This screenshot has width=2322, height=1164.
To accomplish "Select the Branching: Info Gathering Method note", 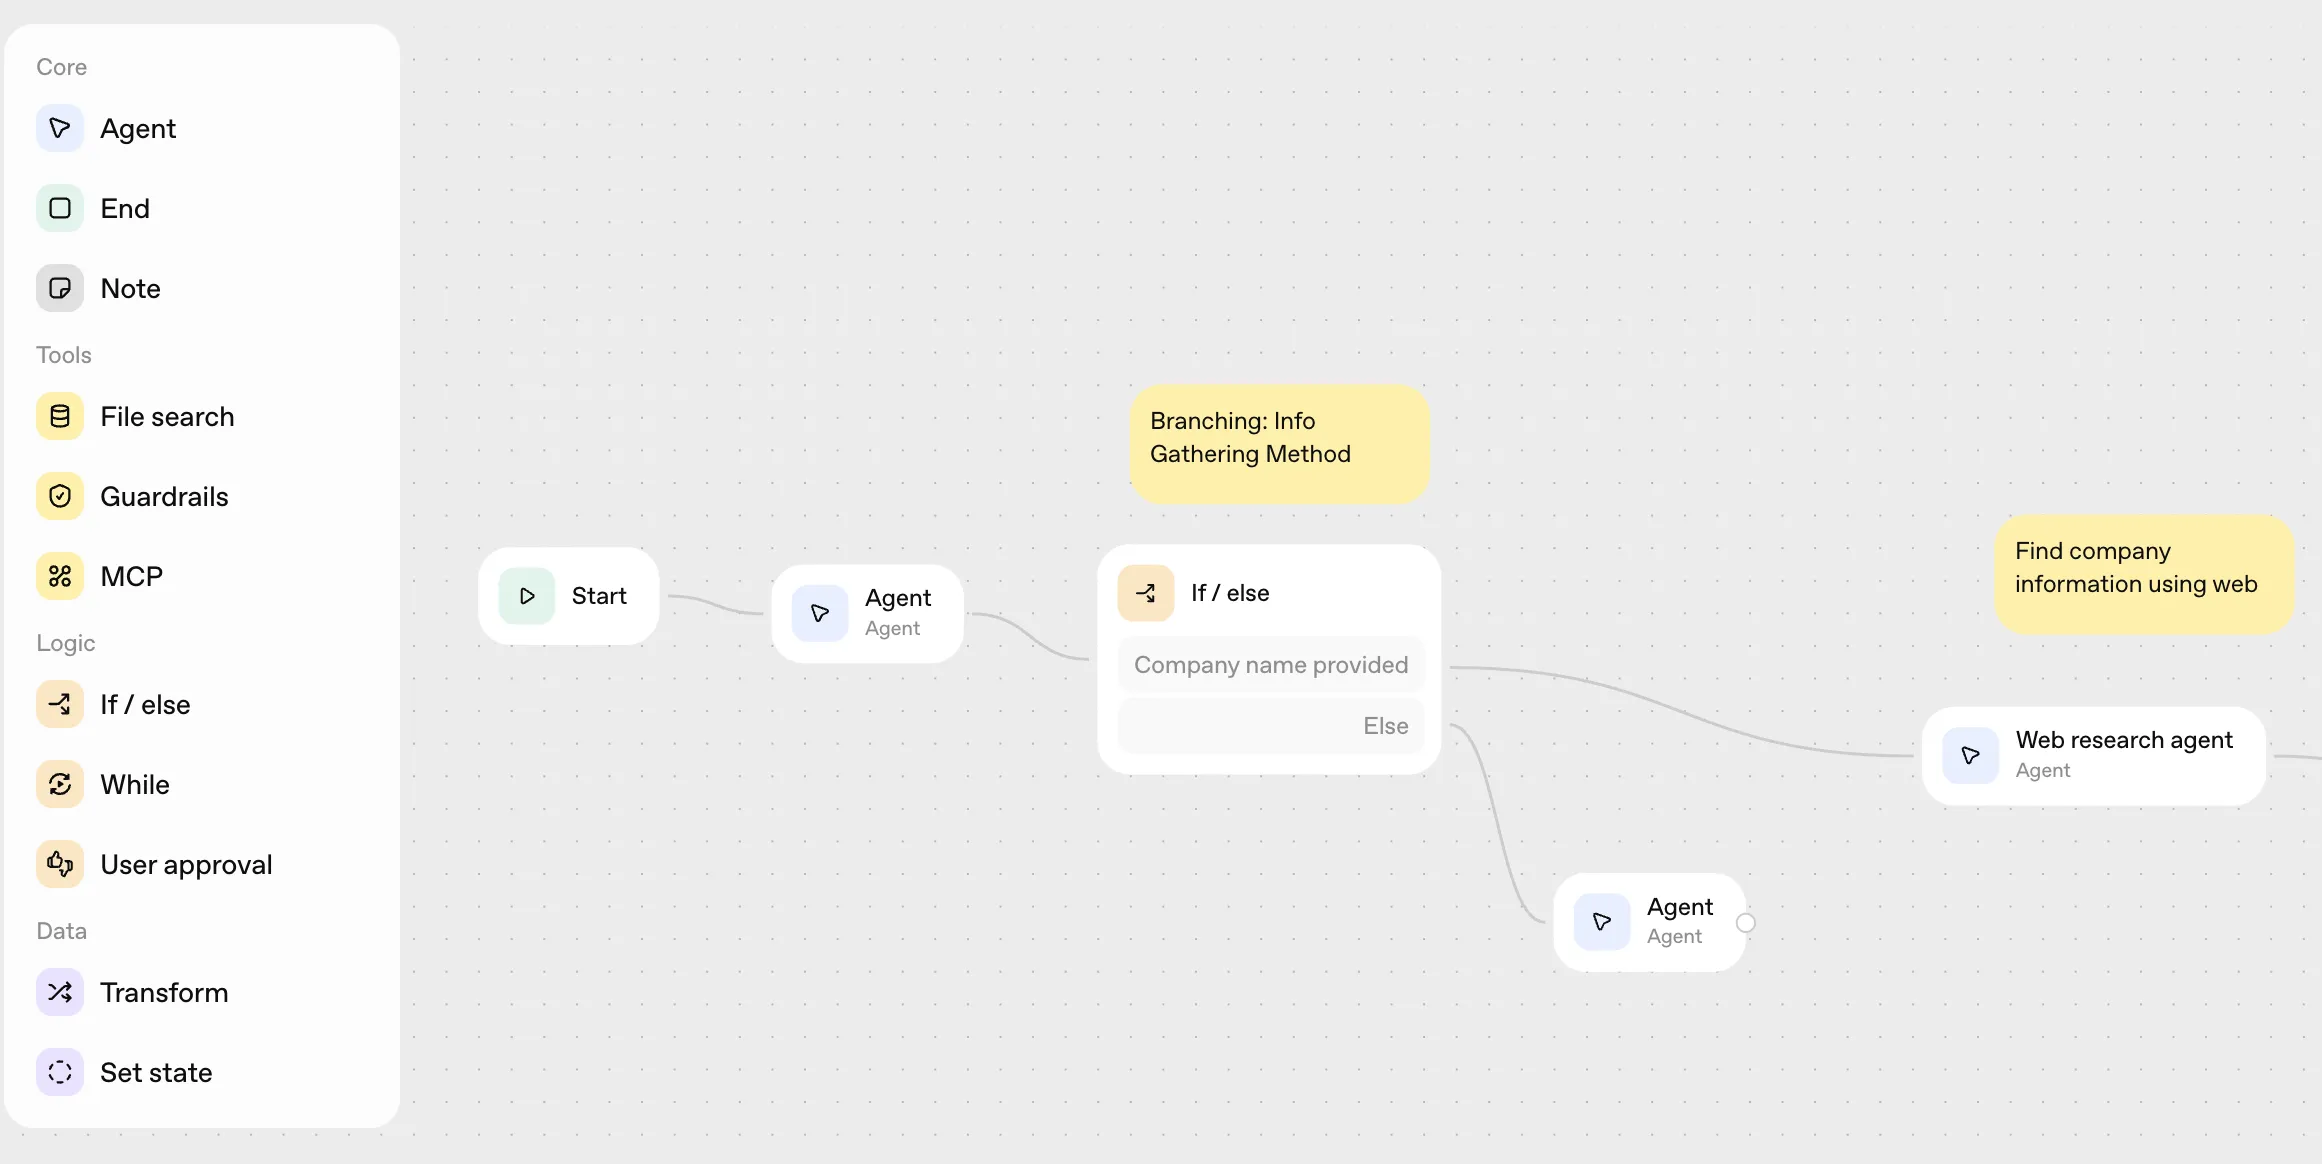I will (1279, 443).
